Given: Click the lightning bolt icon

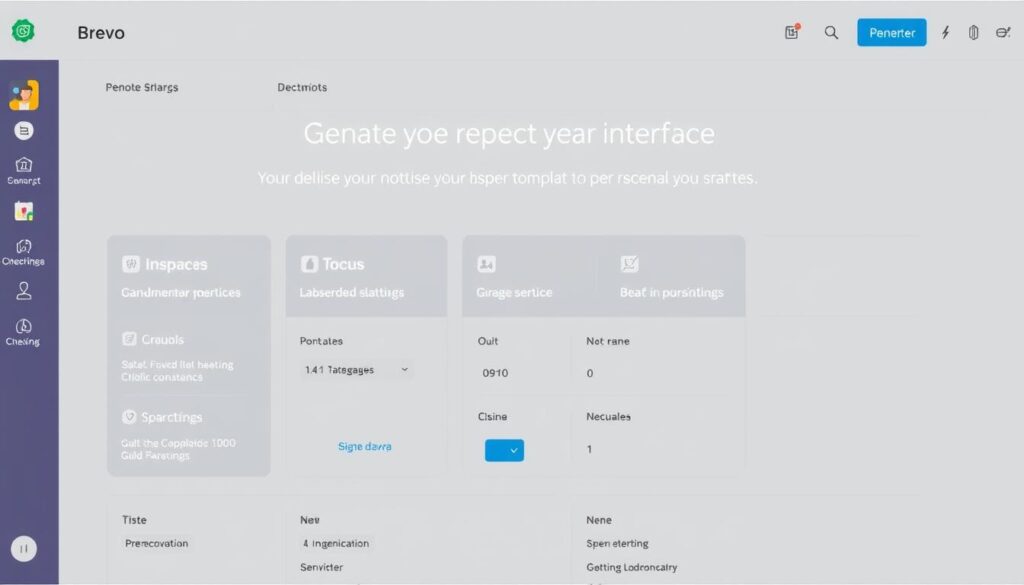Looking at the screenshot, I should click(x=945, y=33).
